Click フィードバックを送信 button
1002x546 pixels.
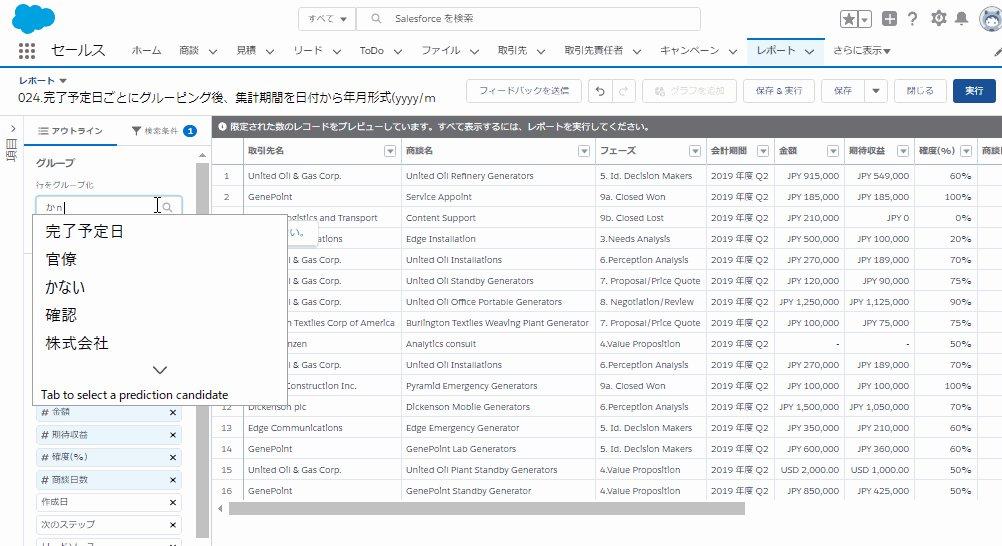524,91
